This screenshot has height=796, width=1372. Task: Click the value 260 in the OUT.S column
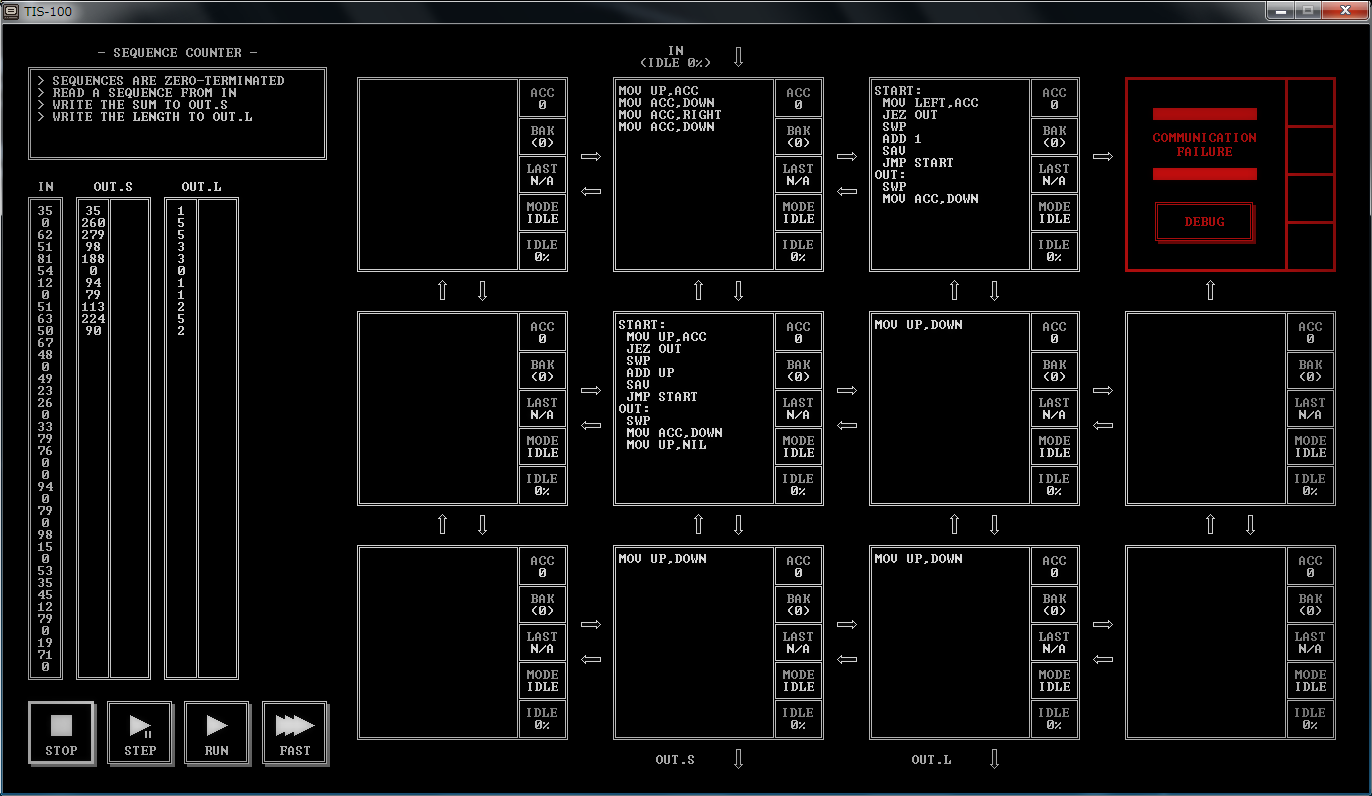93,224
